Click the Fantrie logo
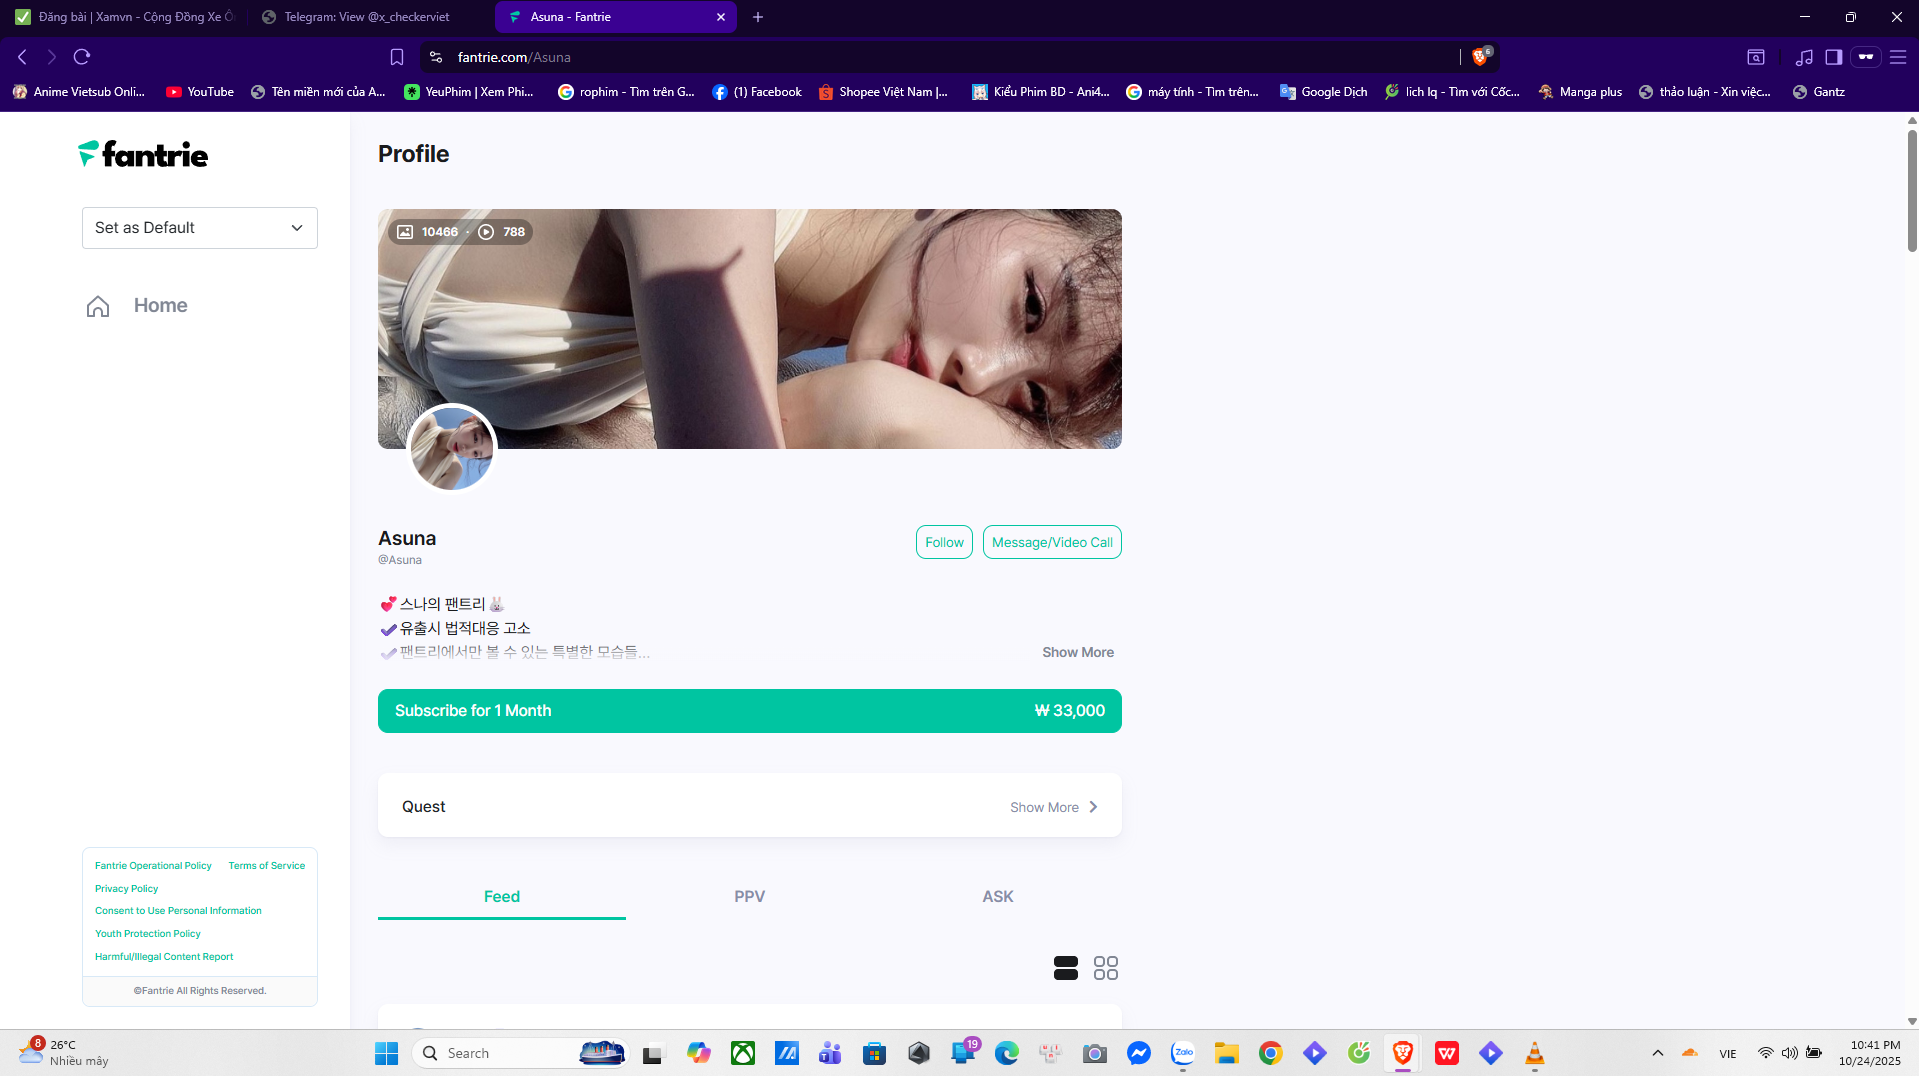1919x1076 pixels. [x=143, y=154]
